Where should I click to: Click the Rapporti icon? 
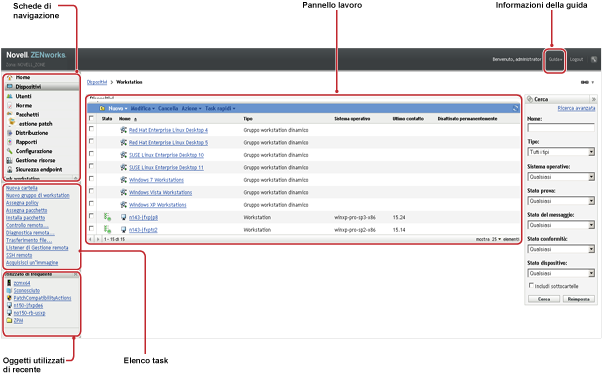10,142
